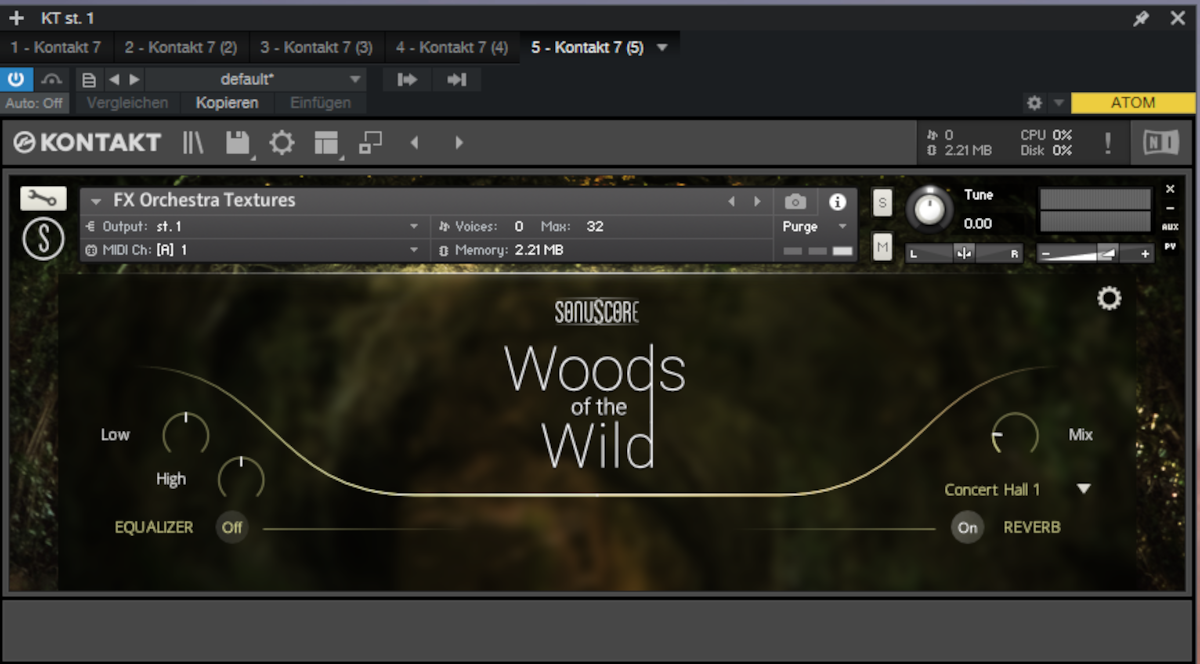Click the sidechain routing arrow icon
Viewport: 1200px width, 664px height.
407,80
